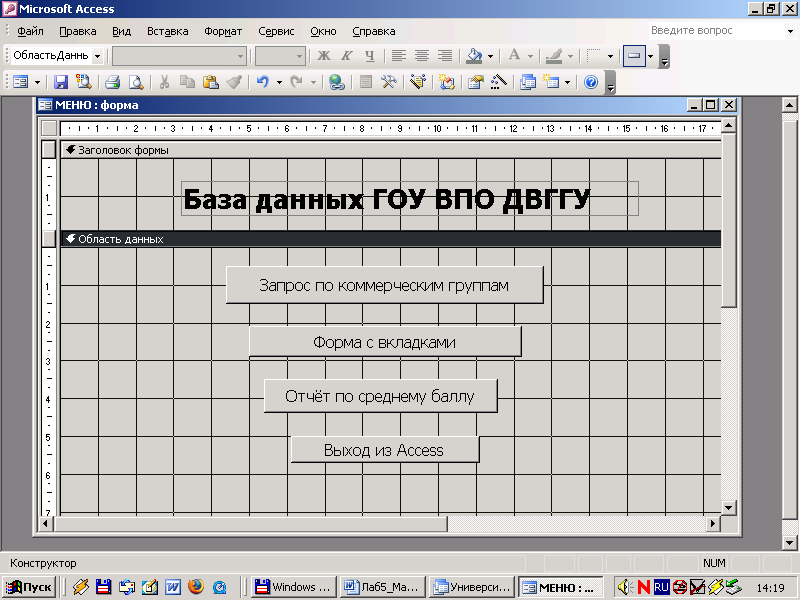800x600 pixels.
Task: Open the Properties window icon
Action: [476, 82]
